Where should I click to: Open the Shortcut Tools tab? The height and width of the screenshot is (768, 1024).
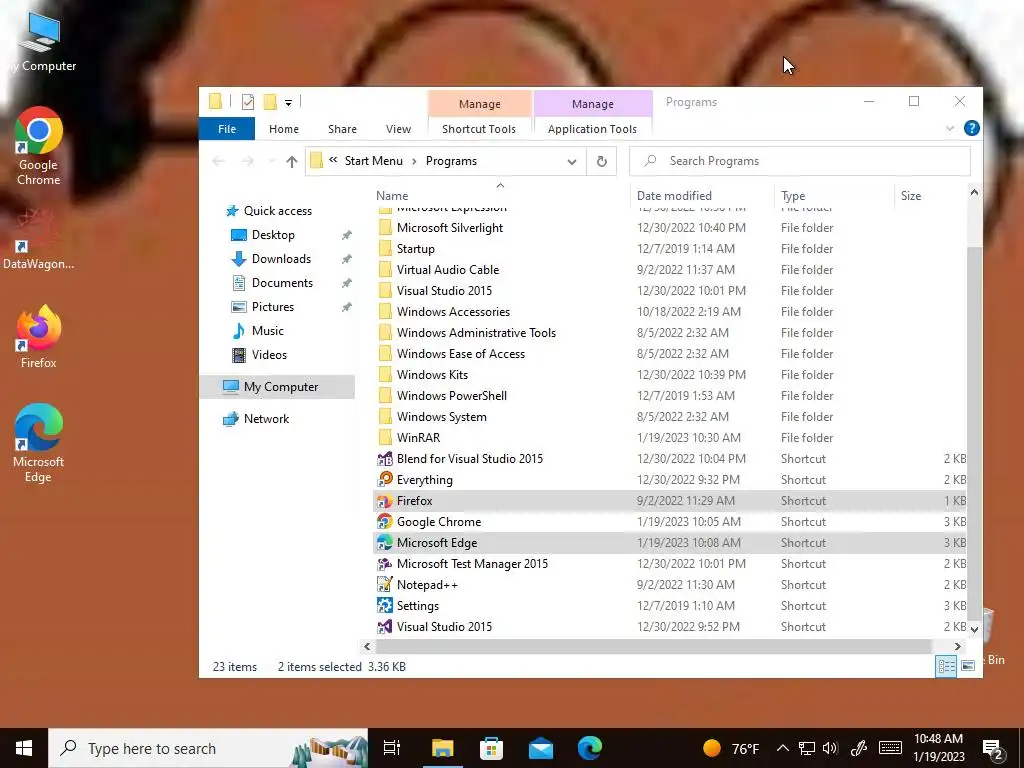(479, 129)
